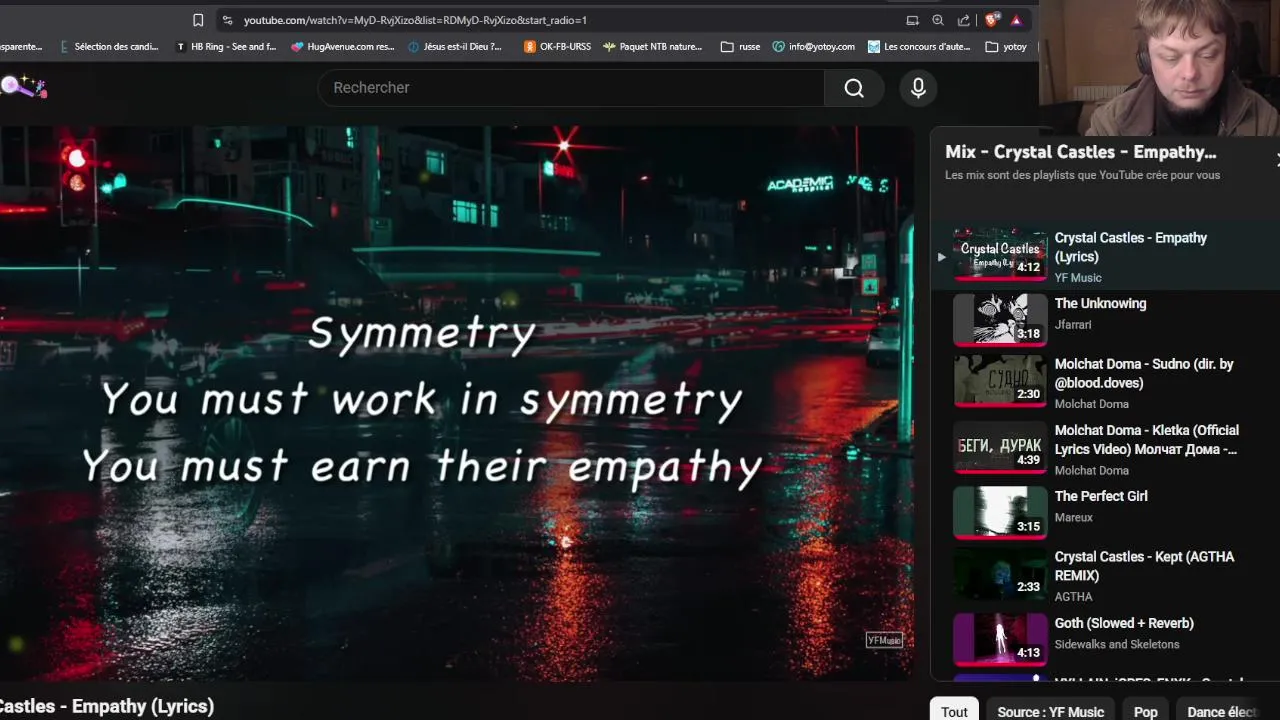
Task: Click the YouTube URL in the address bar
Action: click(415, 20)
